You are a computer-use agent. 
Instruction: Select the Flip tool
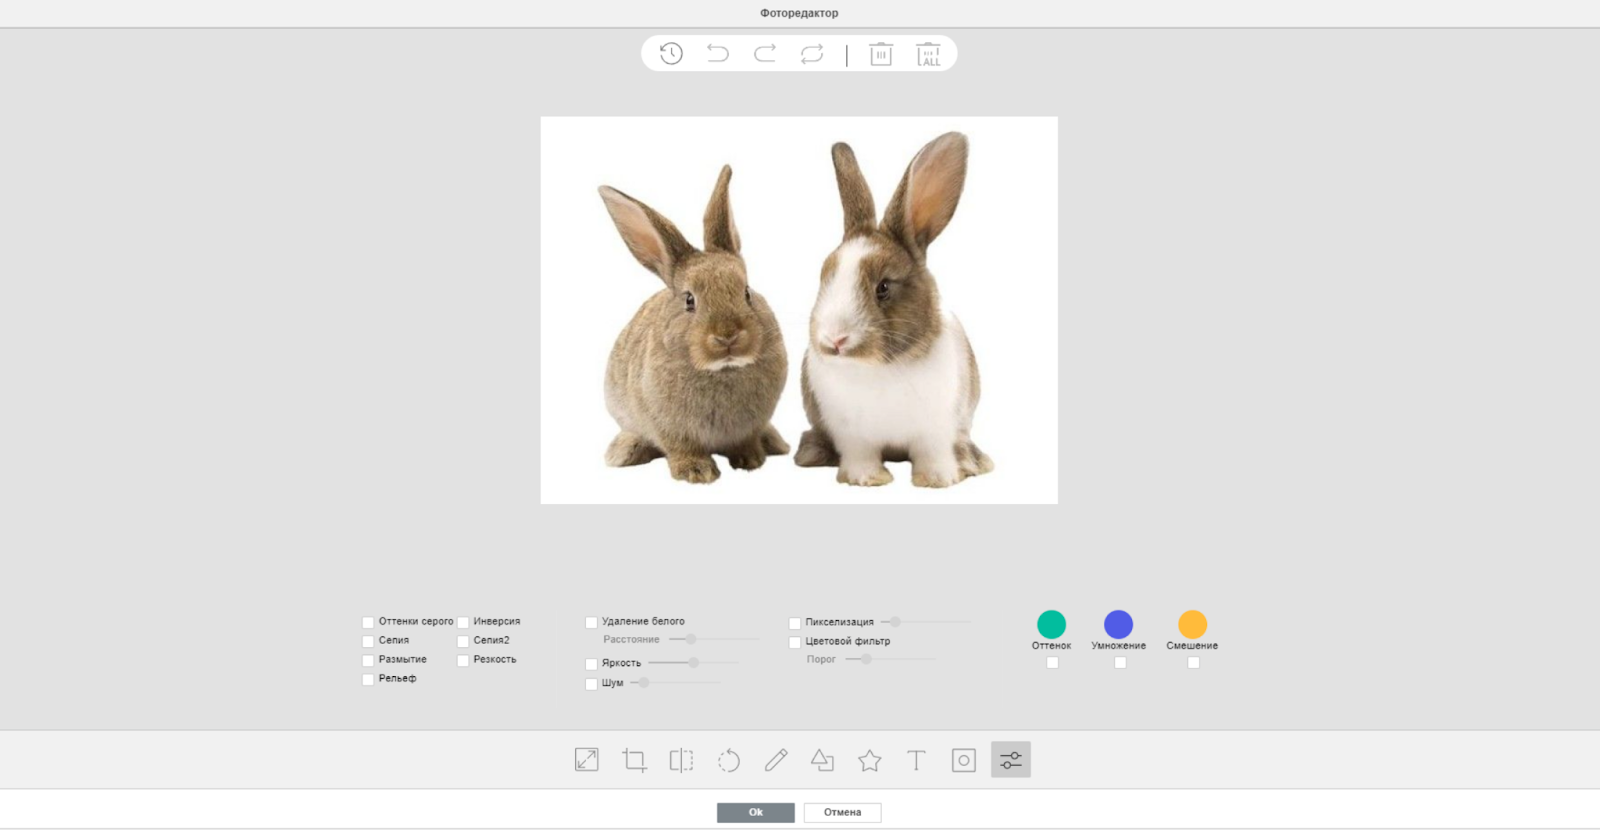pos(681,760)
